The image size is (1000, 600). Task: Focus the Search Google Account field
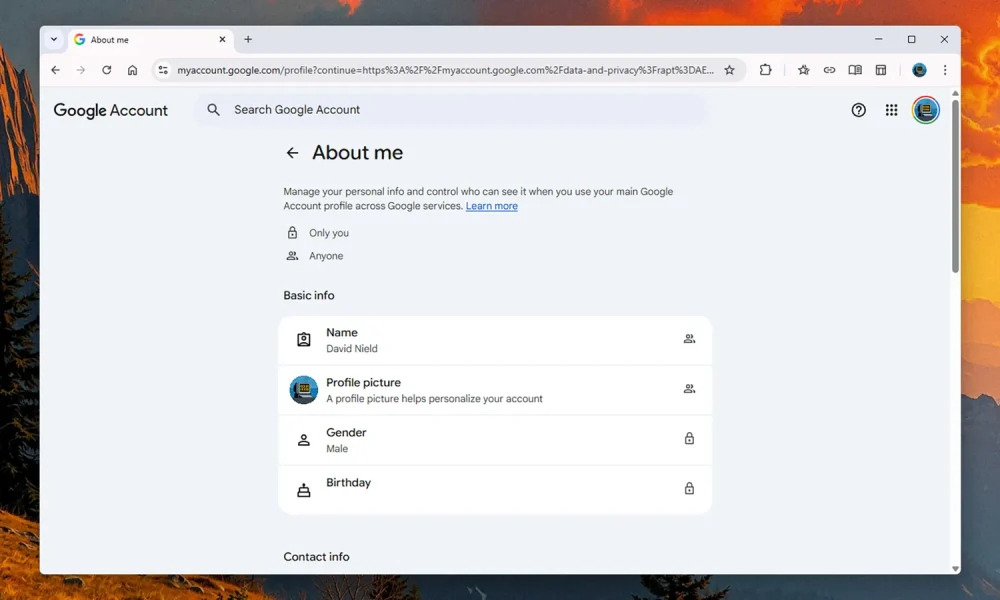(450, 110)
